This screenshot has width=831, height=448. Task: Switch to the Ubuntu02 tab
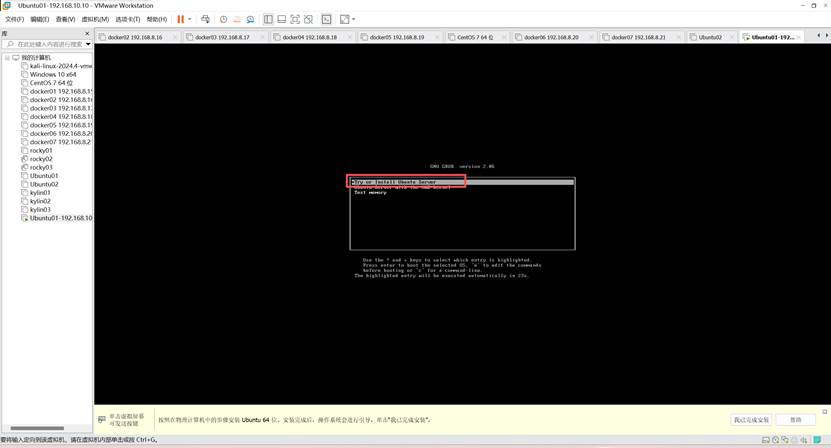click(x=710, y=37)
